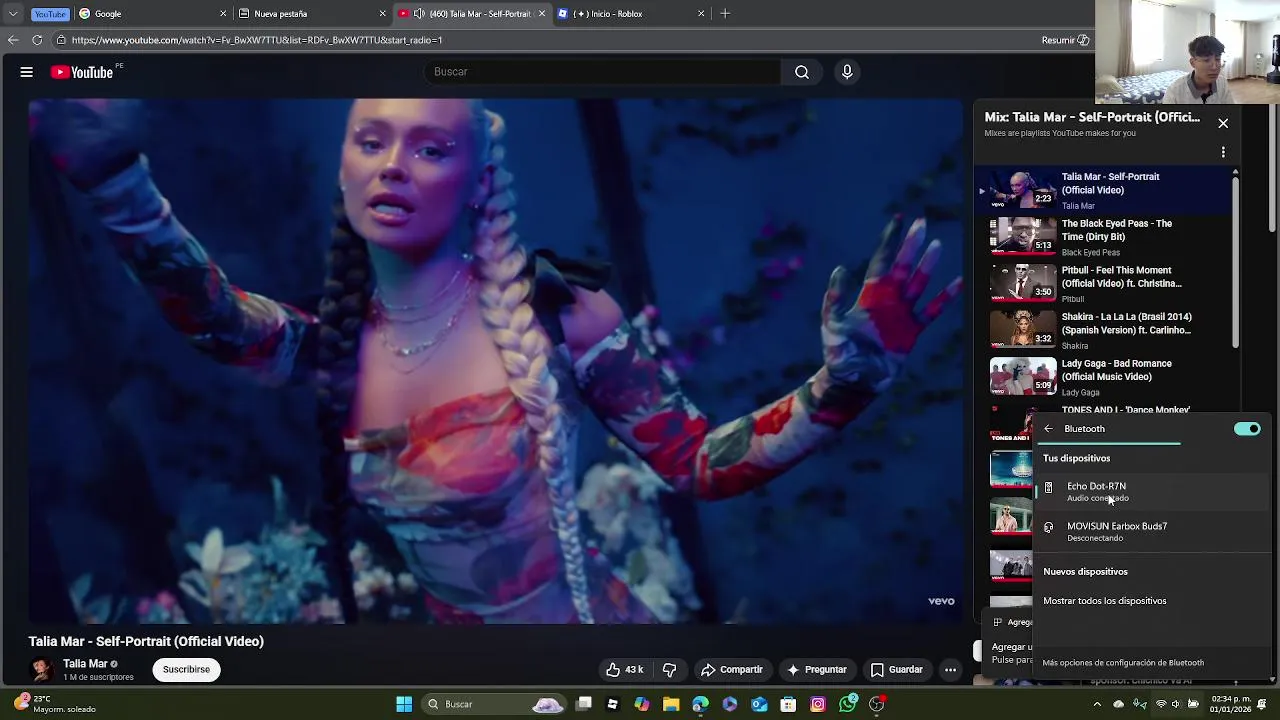Viewport: 1280px width, 720px height.
Task: Open the weather widget showing 23°C
Action: tap(57, 704)
